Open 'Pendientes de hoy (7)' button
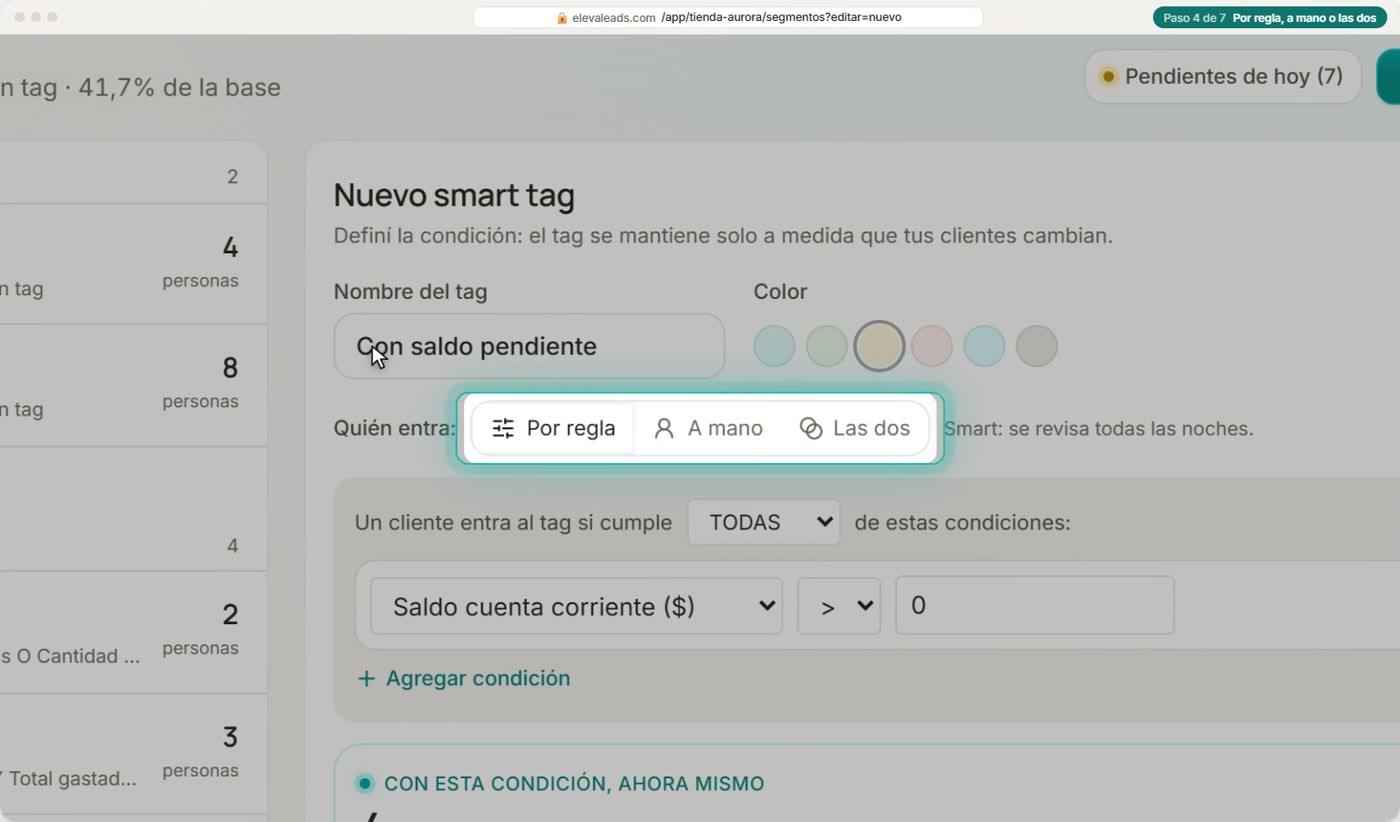The image size is (1400, 822). pyautogui.click(x=1223, y=76)
